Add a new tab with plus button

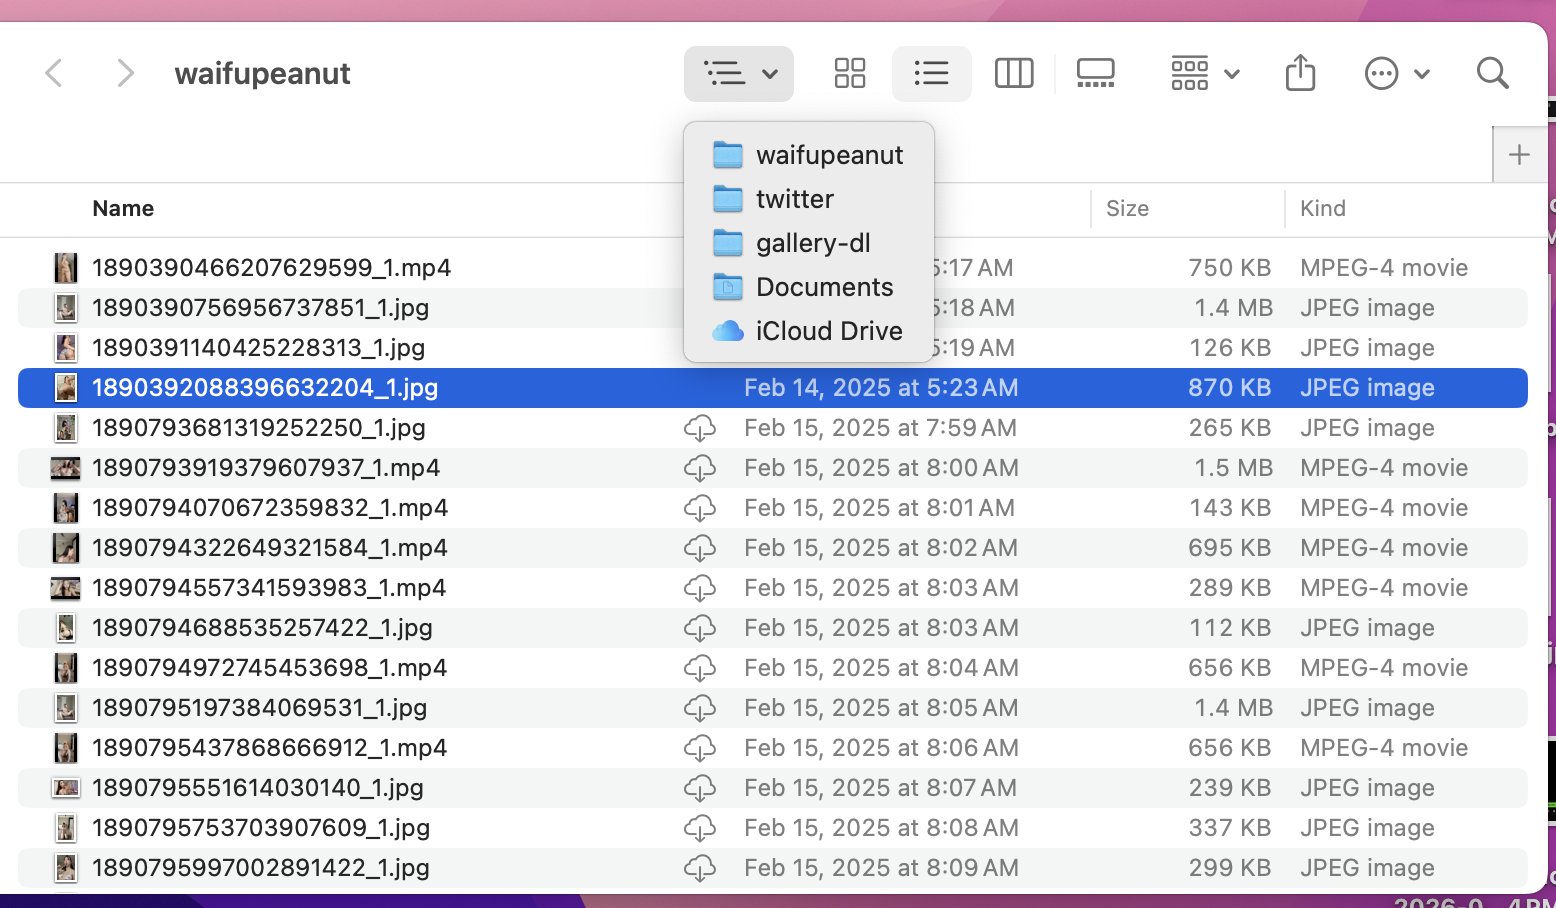coord(1519,155)
